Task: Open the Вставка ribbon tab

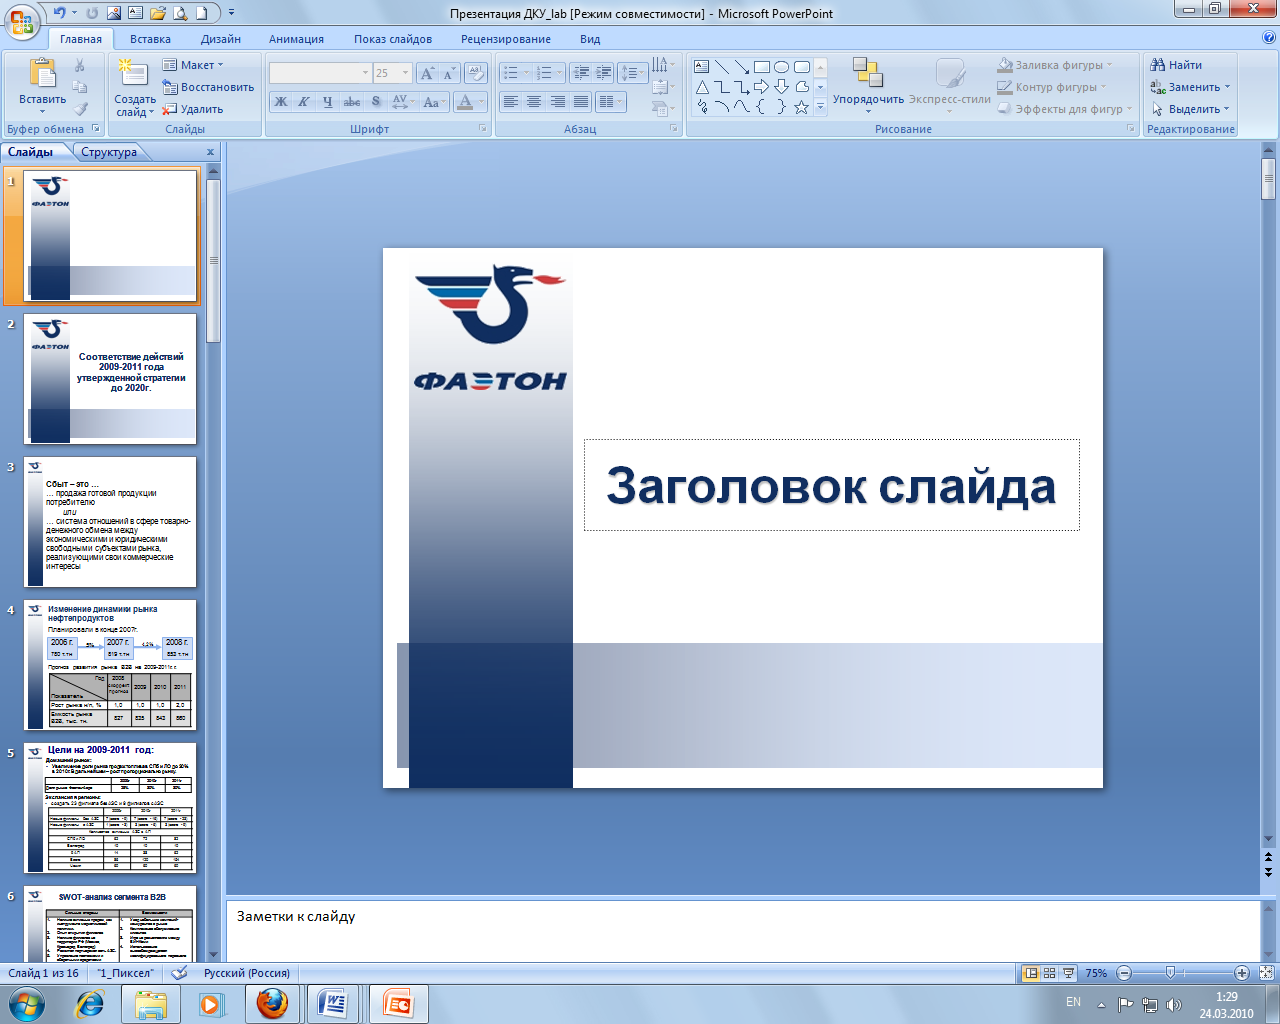Action: [150, 39]
